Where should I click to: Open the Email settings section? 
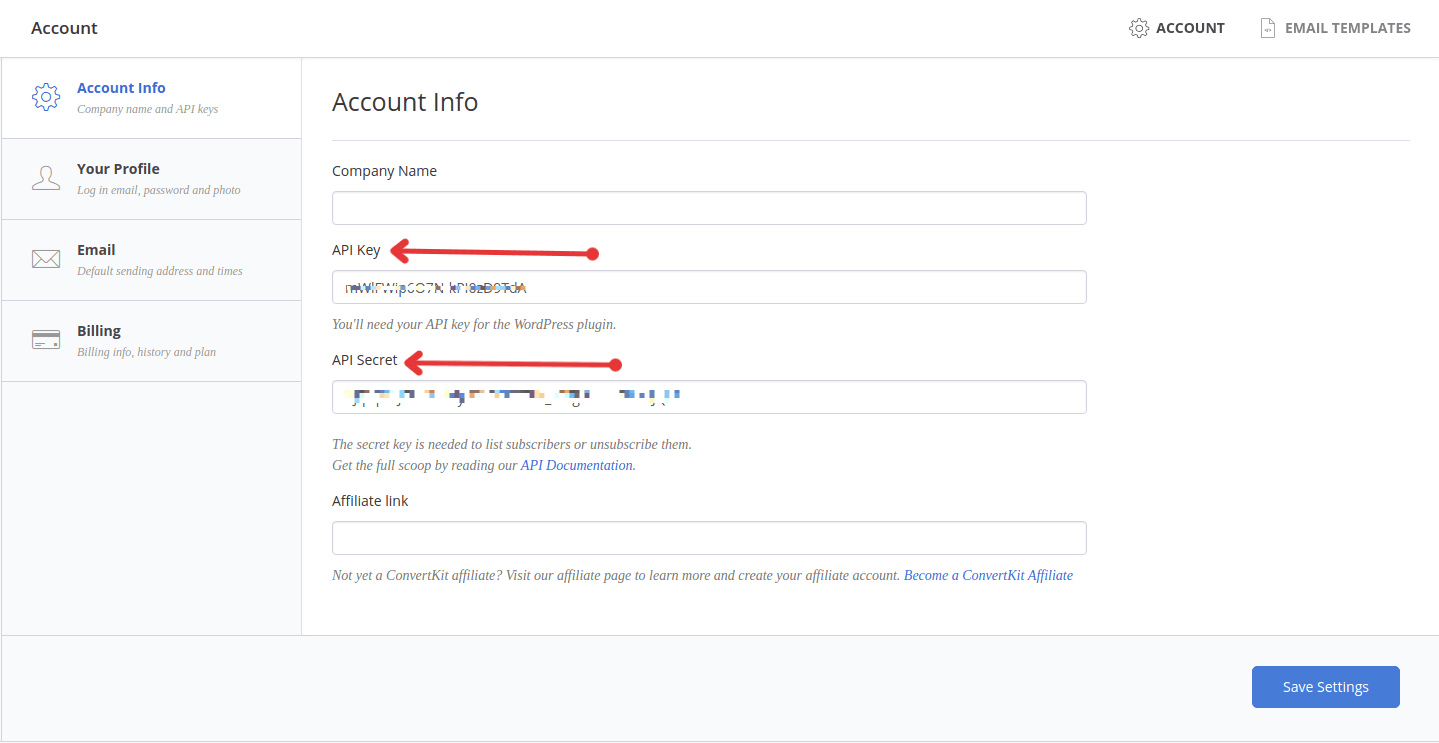click(x=152, y=260)
